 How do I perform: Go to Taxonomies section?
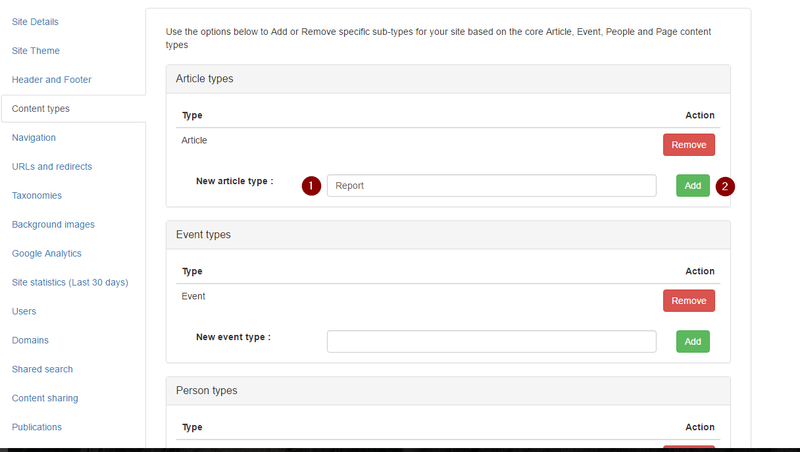click(x=37, y=195)
